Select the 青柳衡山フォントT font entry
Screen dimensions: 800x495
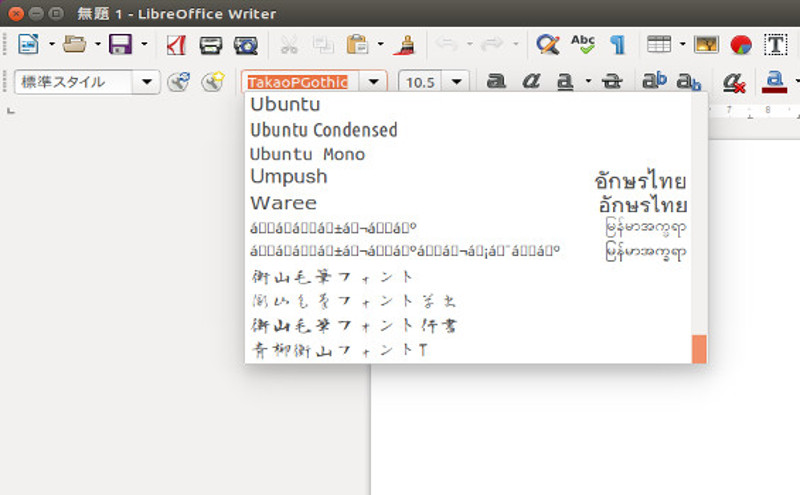click(468, 350)
